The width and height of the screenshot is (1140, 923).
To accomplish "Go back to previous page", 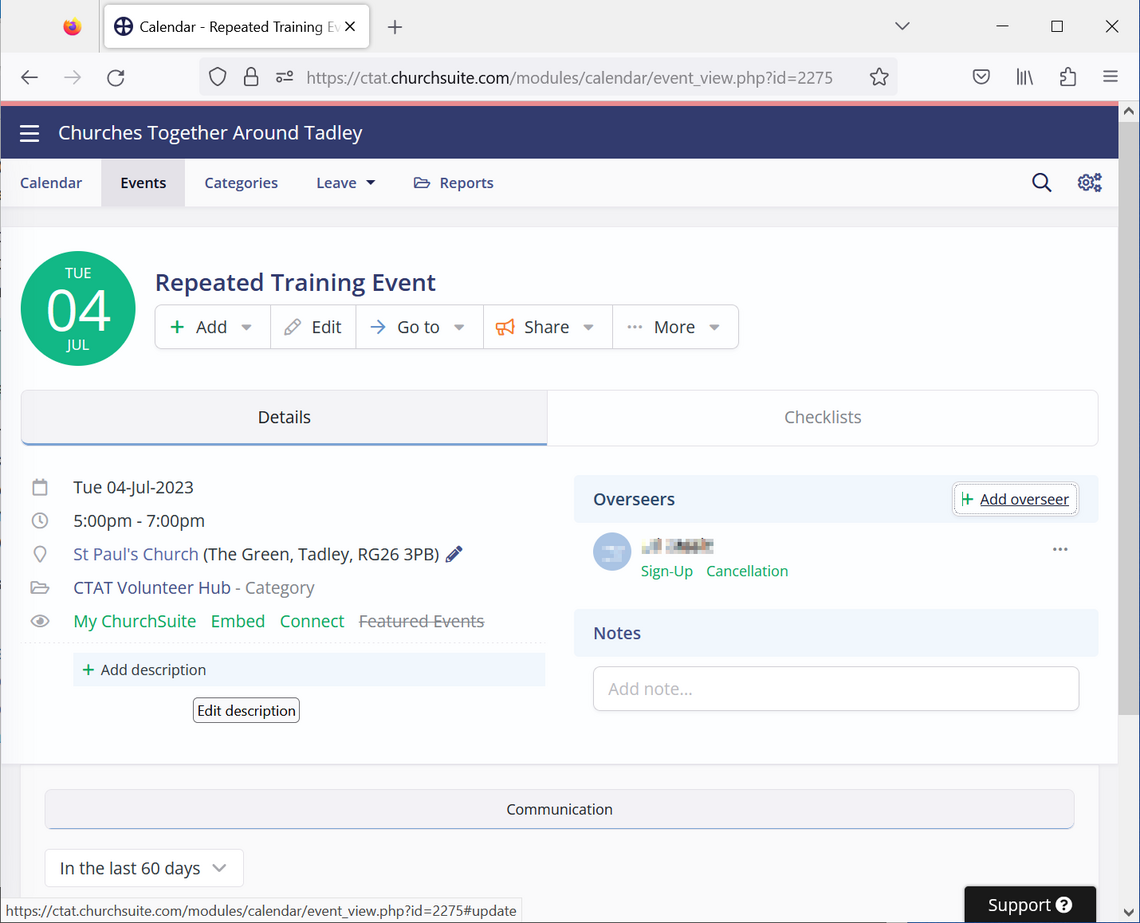I will tap(30, 77).
